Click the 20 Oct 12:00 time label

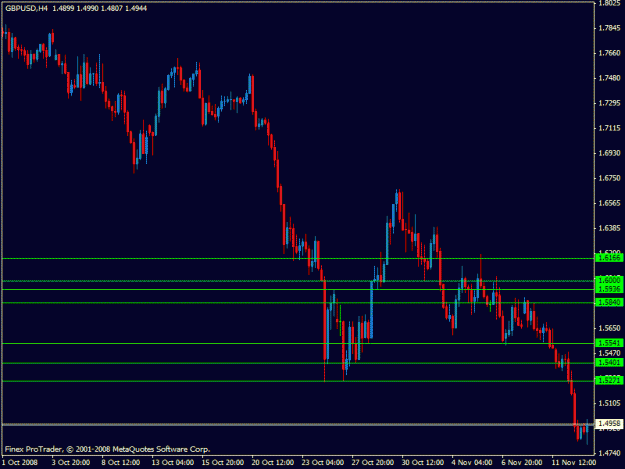click(273, 462)
